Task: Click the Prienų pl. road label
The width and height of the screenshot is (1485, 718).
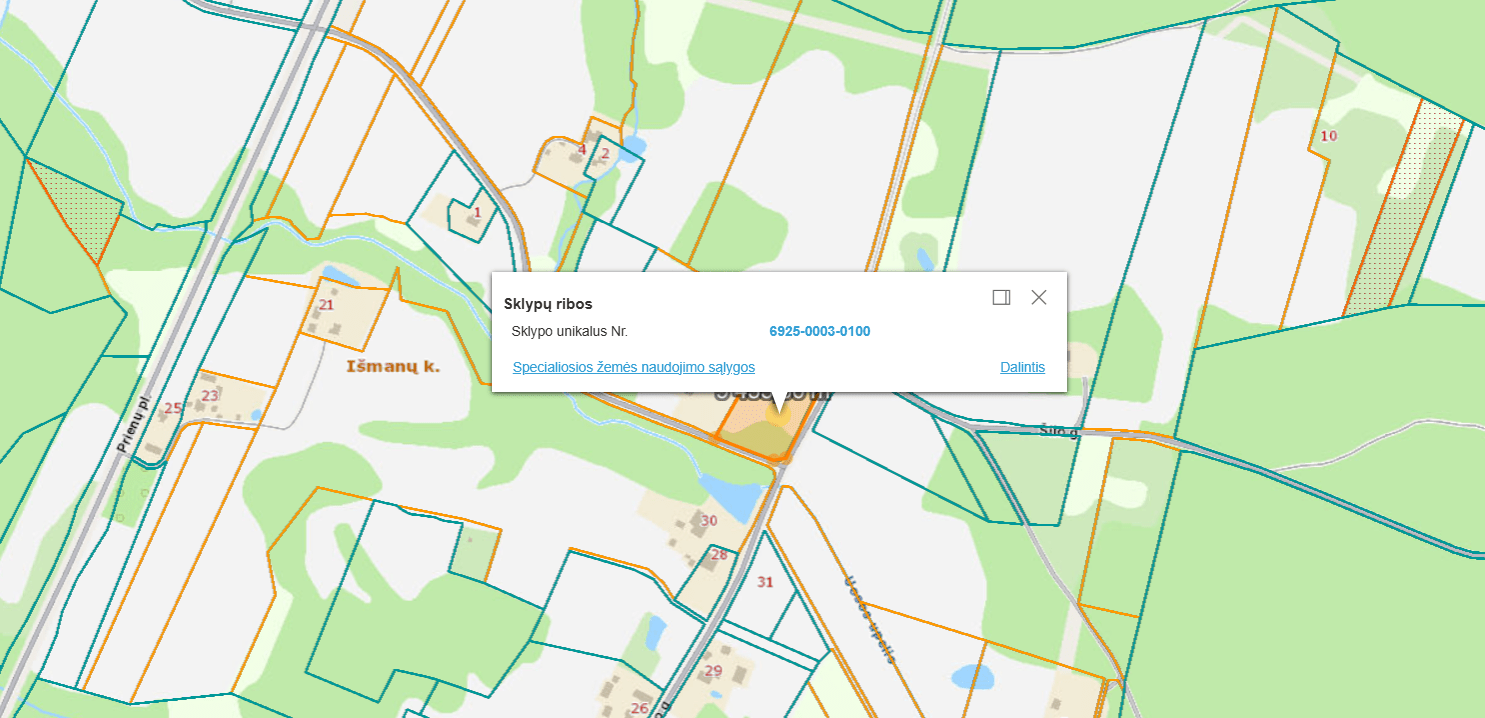Action: pos(132,424)
